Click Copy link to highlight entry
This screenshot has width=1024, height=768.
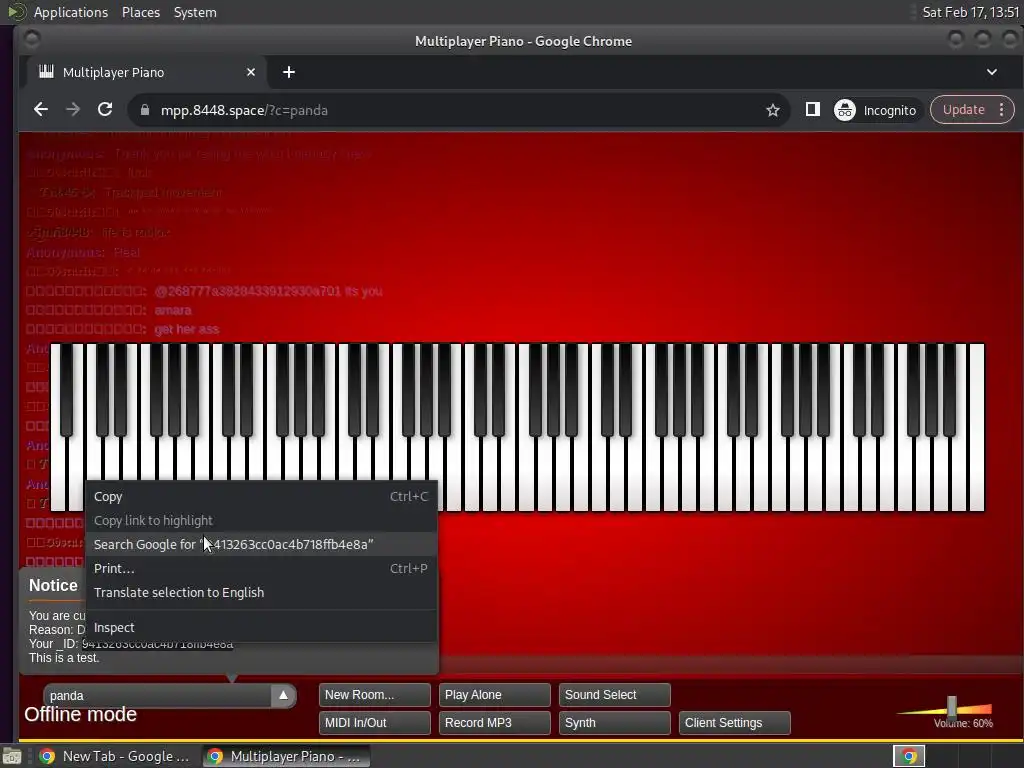(x=261, y=520)
